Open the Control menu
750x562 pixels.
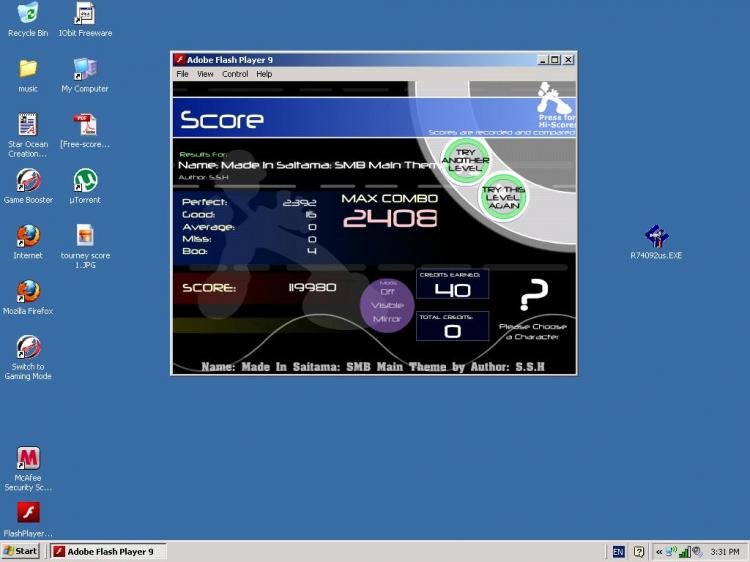(235, 74)
